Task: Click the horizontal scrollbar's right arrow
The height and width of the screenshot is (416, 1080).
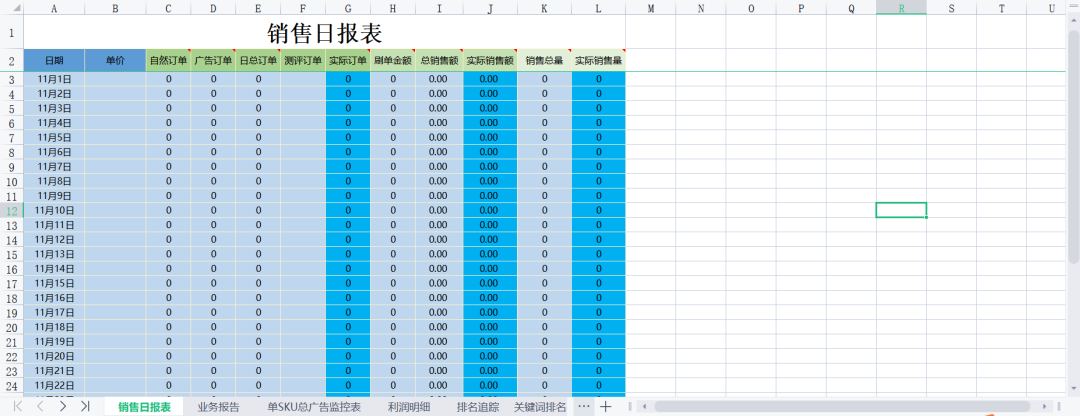Action: pyautogui.click(x=1045, y=407)
